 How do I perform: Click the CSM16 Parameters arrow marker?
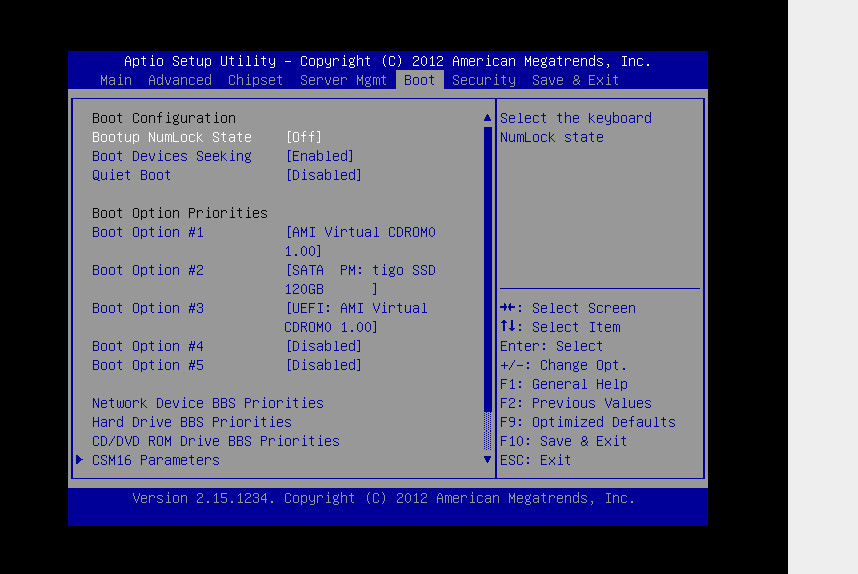point(79,460)
